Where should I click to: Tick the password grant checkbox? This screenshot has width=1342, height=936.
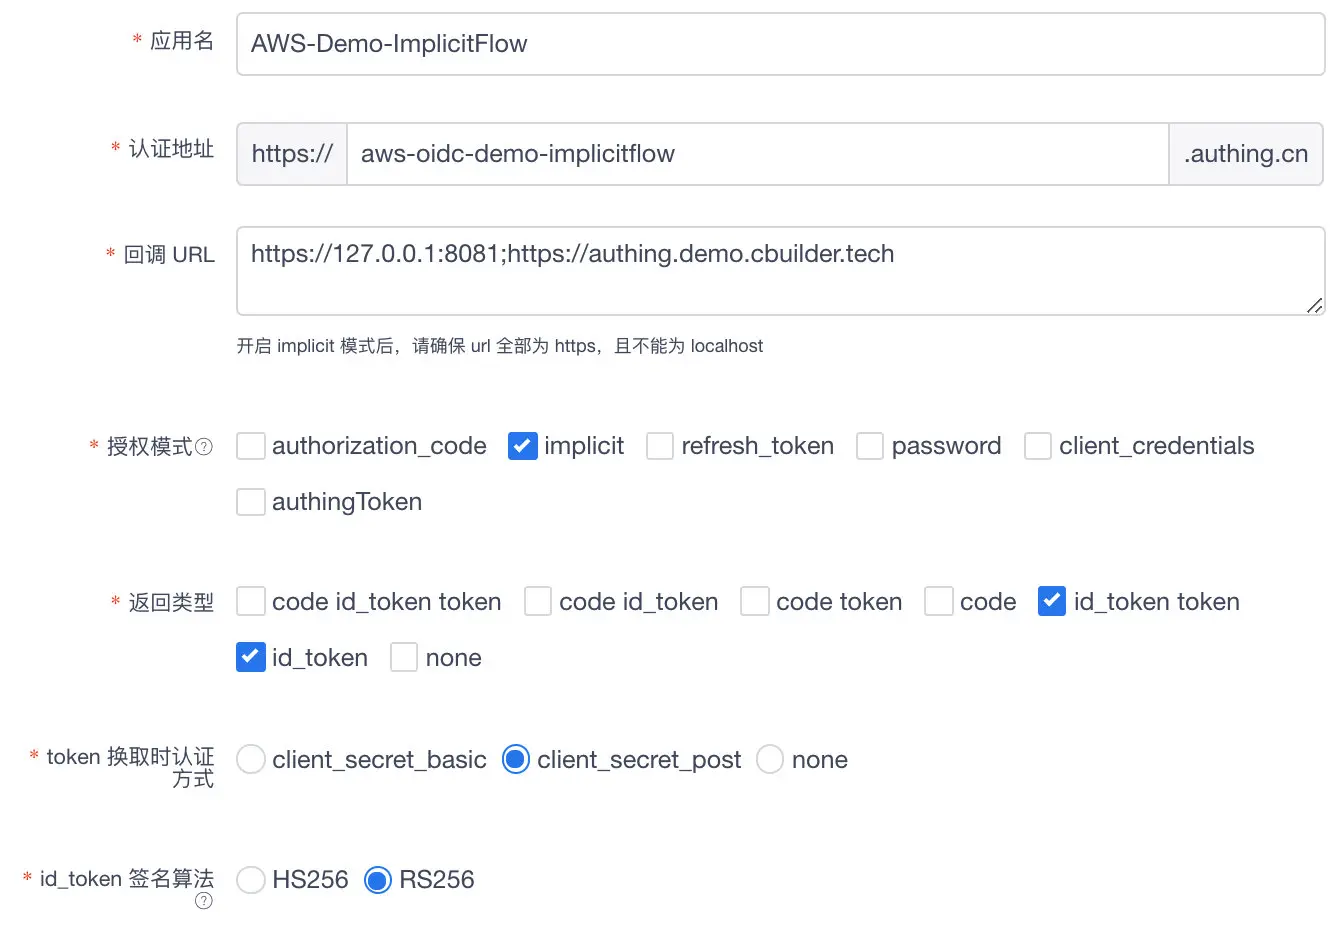(870, 446)
